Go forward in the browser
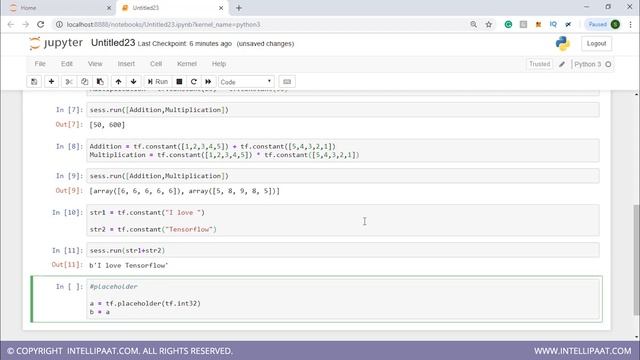The image size is (640, 360). [x=25, y=24]
